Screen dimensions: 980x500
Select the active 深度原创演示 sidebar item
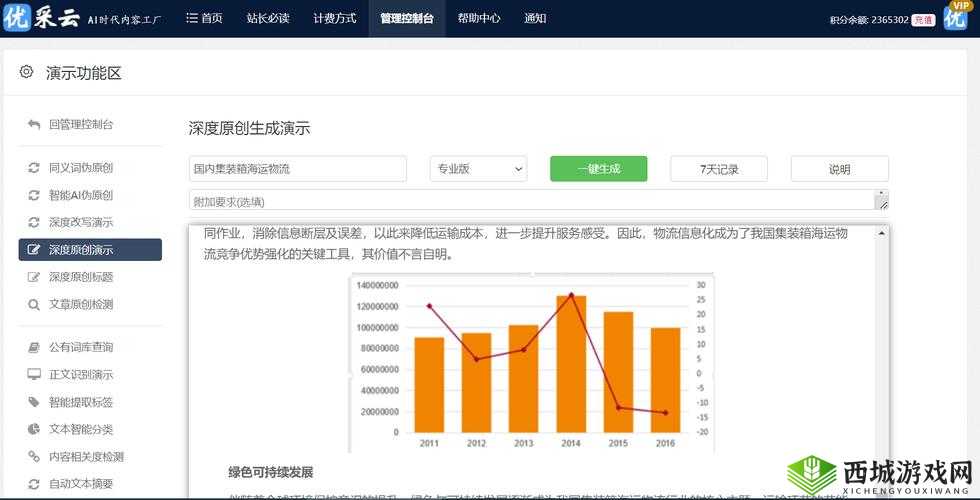[x=90, y=250]
